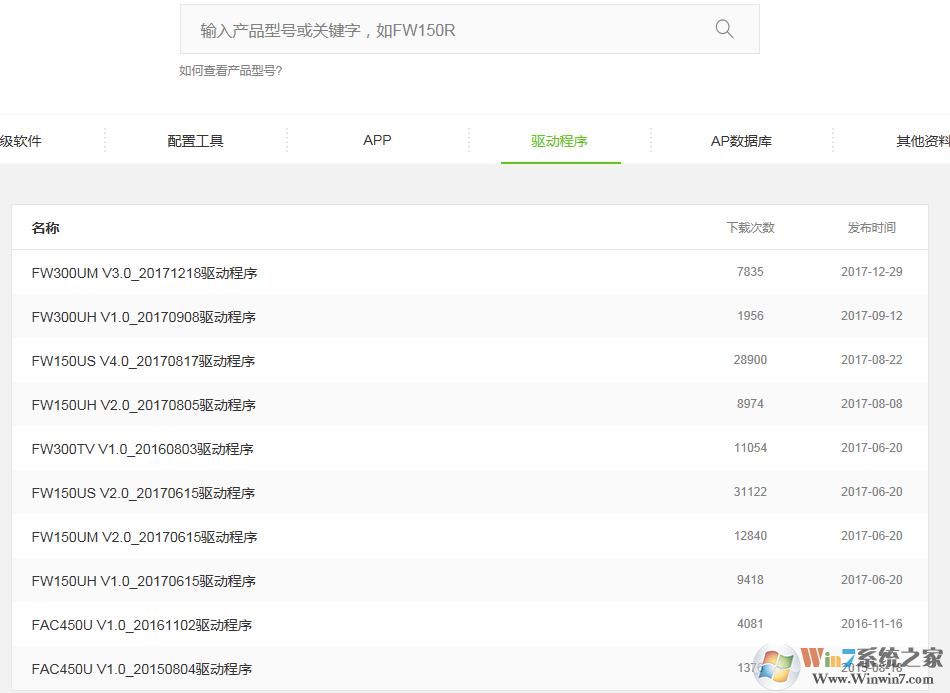Viewport: 950px width, 693px height.
Task: Open the AP数据库 tab
Action: click(x=741, y=141)
